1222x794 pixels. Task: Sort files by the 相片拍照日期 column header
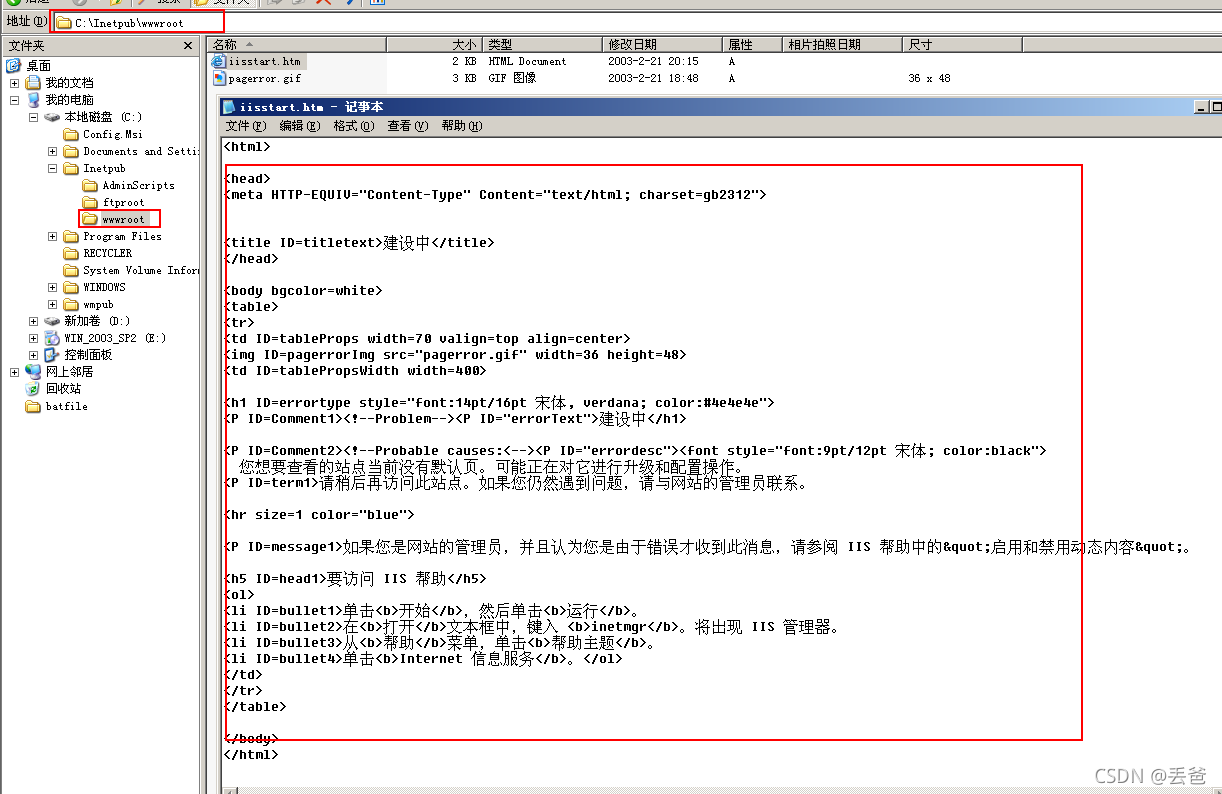[843, 44]
